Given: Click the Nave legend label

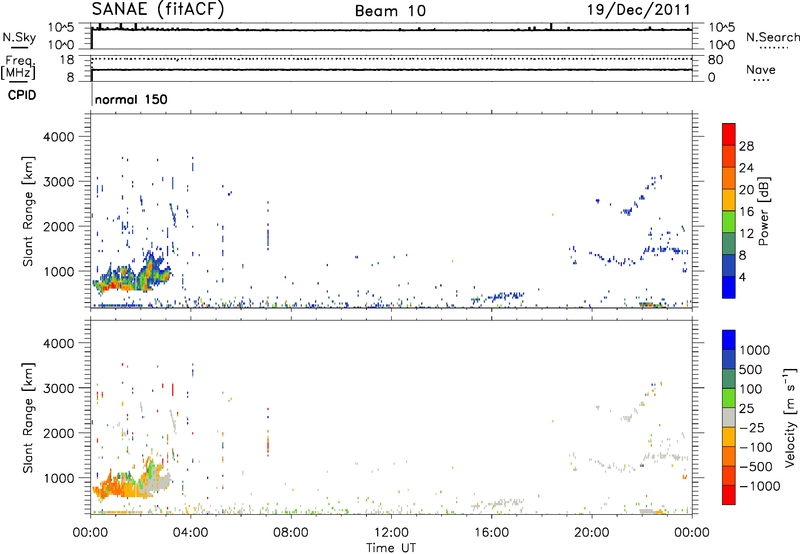Looking at the screenshot, I should click(x=761, y=69).
